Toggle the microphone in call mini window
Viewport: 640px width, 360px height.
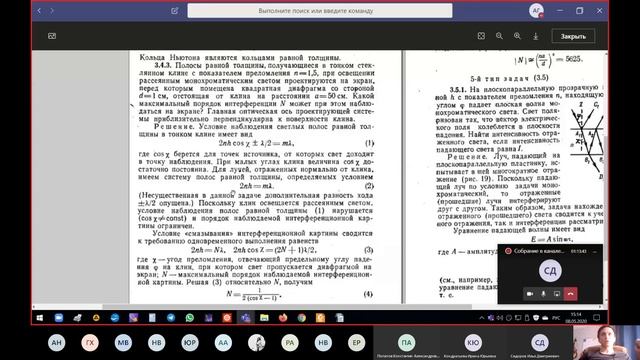543,294
